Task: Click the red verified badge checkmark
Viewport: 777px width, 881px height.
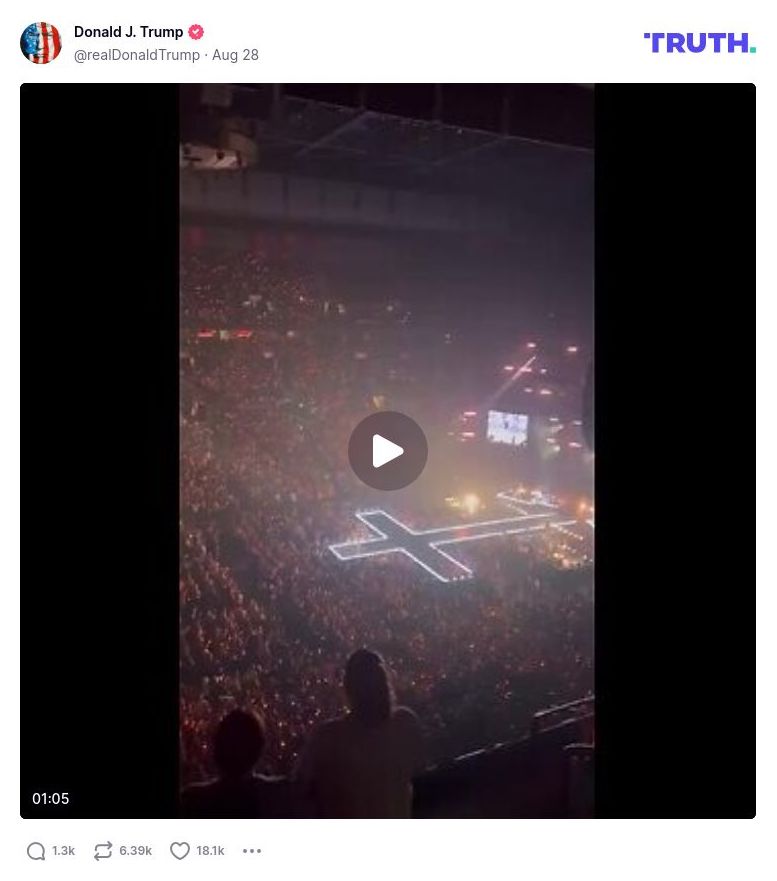Action: coord(196,32)
